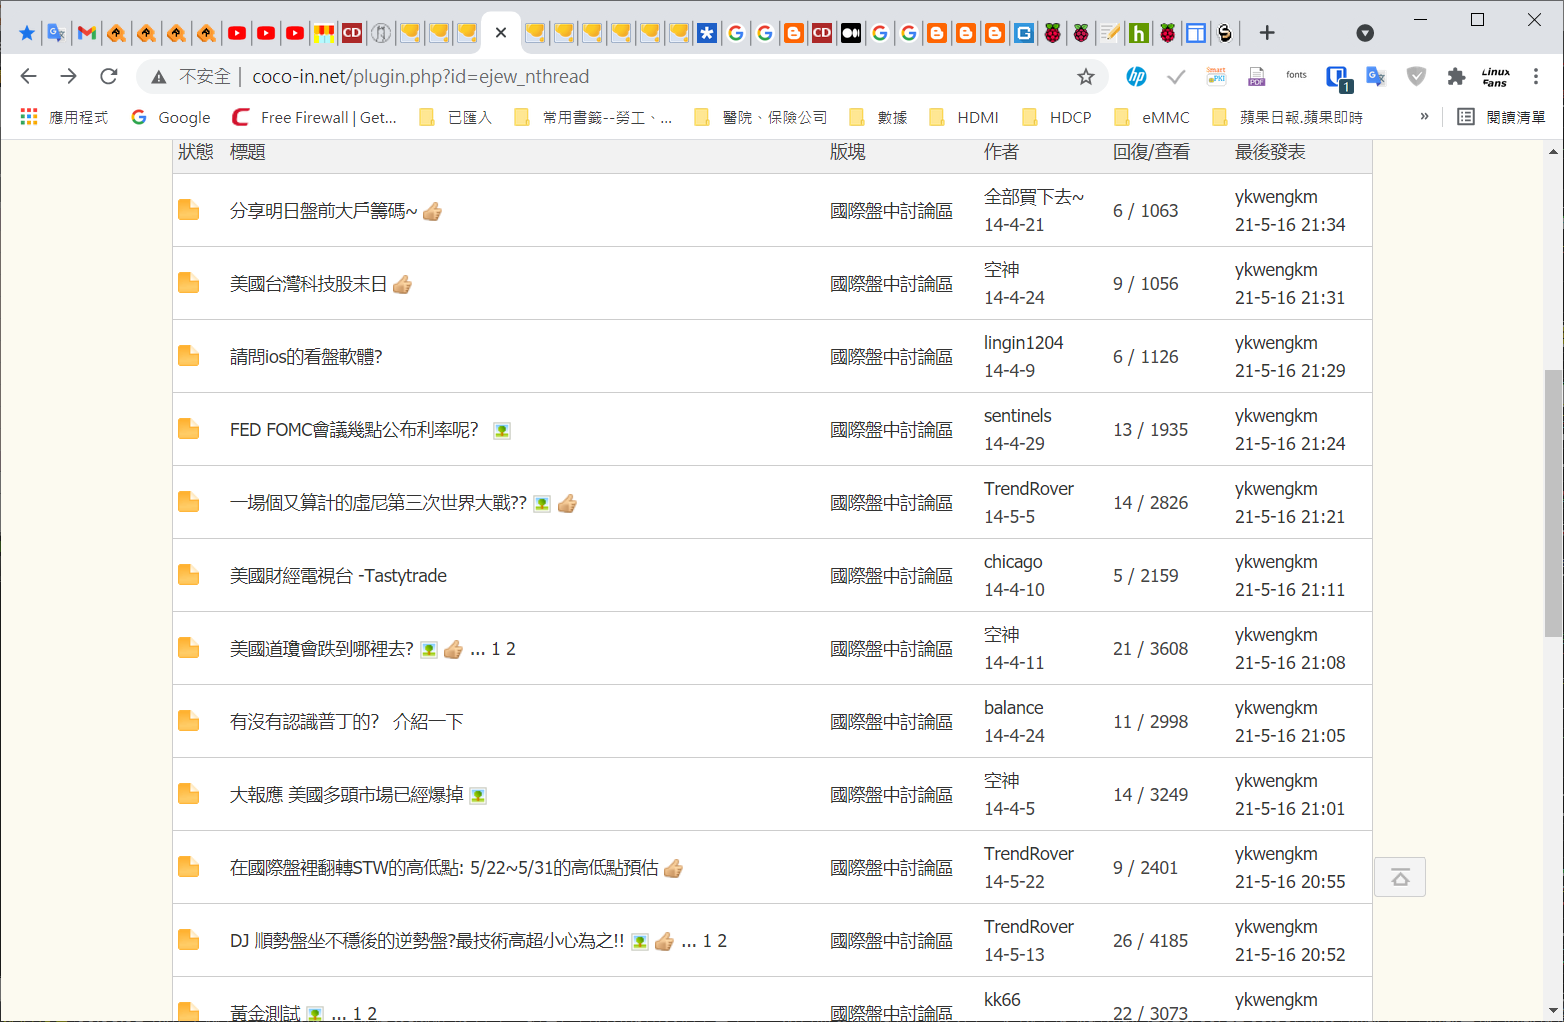Image resolution: width=1564 pixels, height=1022 pixels.
Task: Open the HP extension
Action: (1136, 76)
